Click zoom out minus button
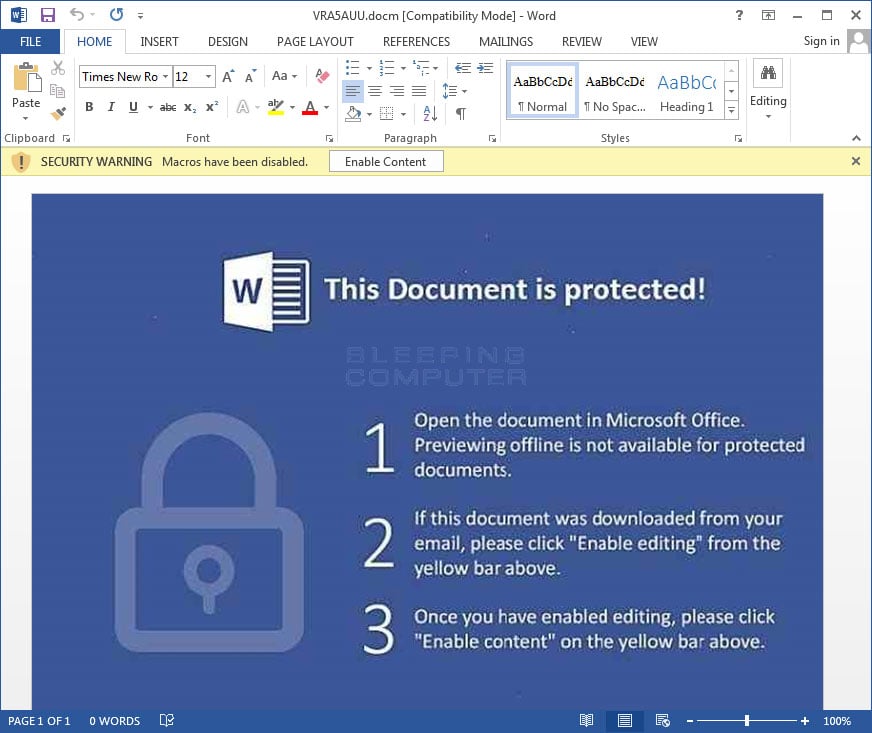 coord(690,721)
